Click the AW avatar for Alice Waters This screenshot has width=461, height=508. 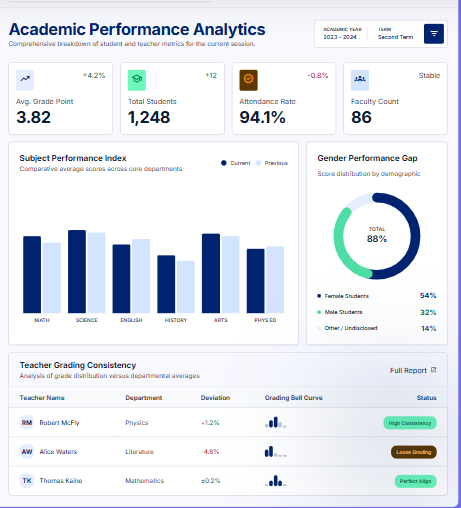pyautogui.click(x=27, y=452)
